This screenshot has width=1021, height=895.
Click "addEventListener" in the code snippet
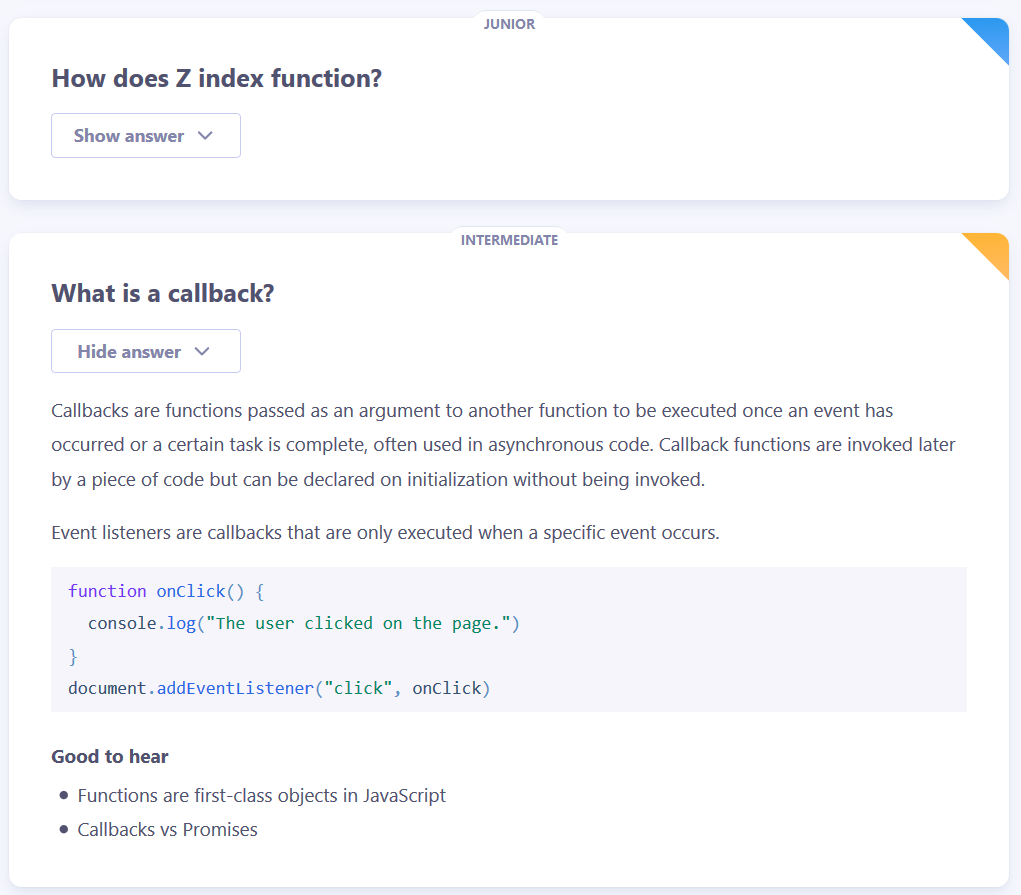click(x=236, y=688)
